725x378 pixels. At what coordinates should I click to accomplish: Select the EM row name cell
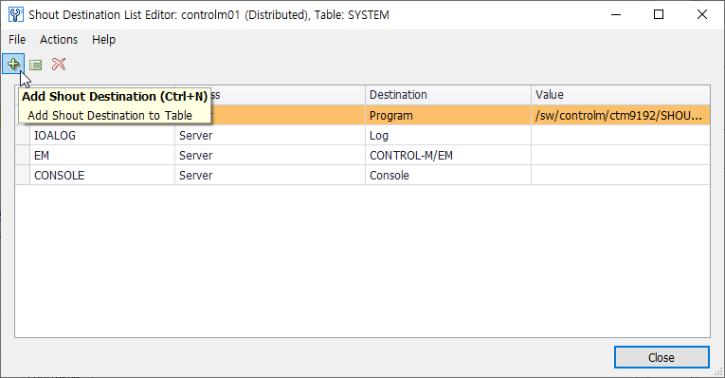(x=102, y=155)
